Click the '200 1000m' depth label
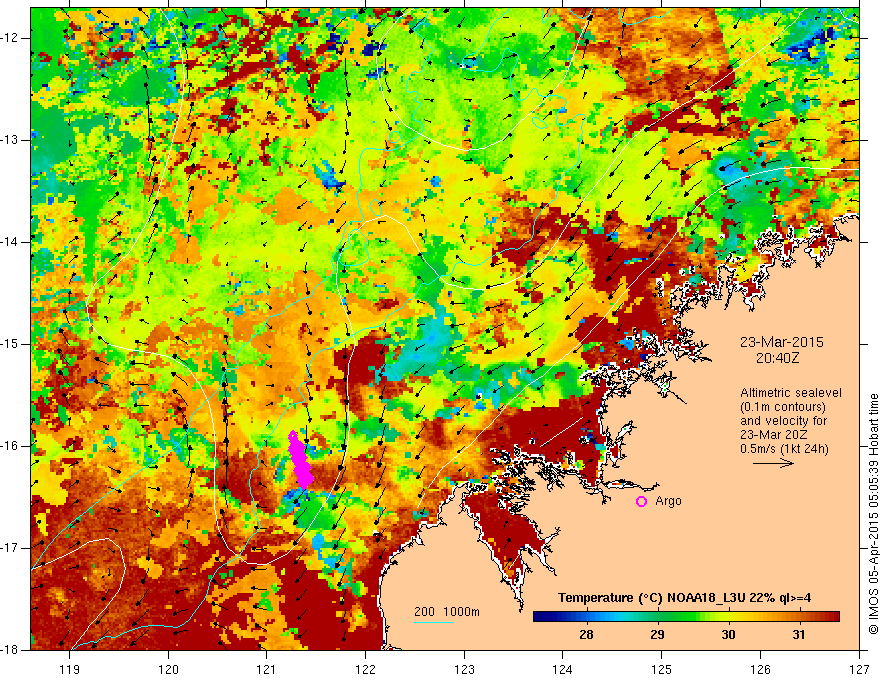 coord(447,612)
